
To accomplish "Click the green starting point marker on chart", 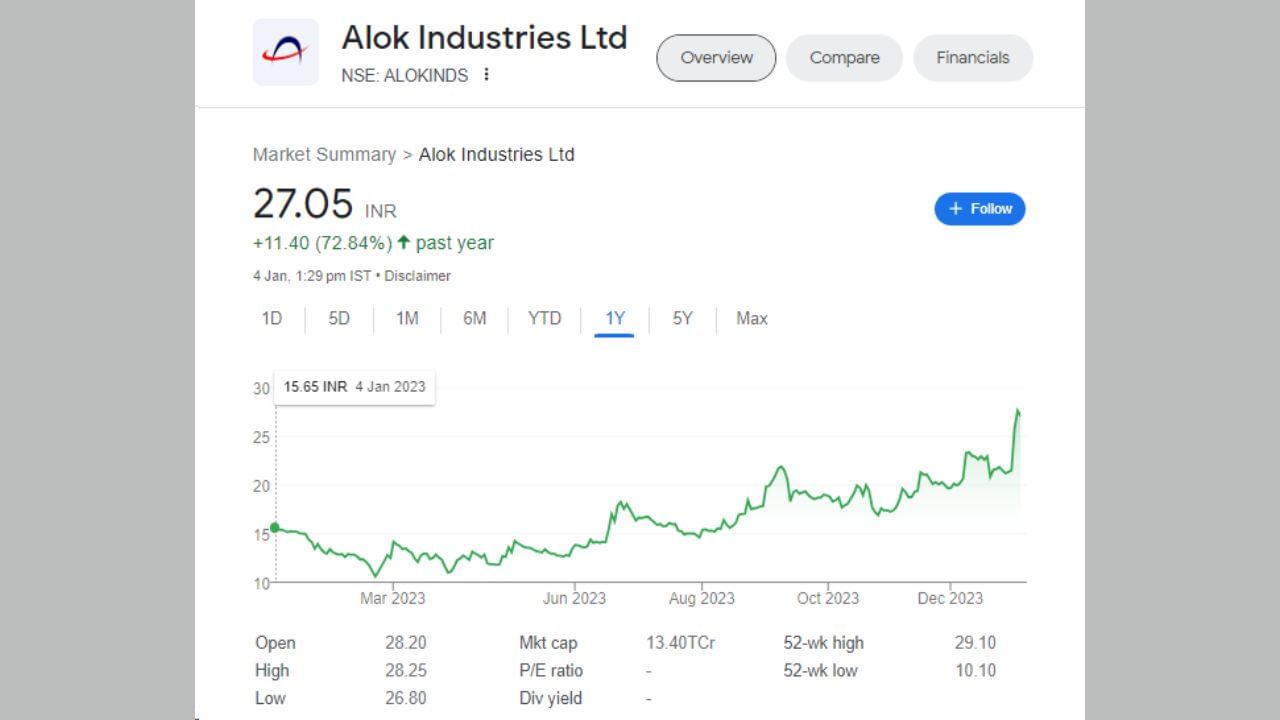I will click(275, 528).
